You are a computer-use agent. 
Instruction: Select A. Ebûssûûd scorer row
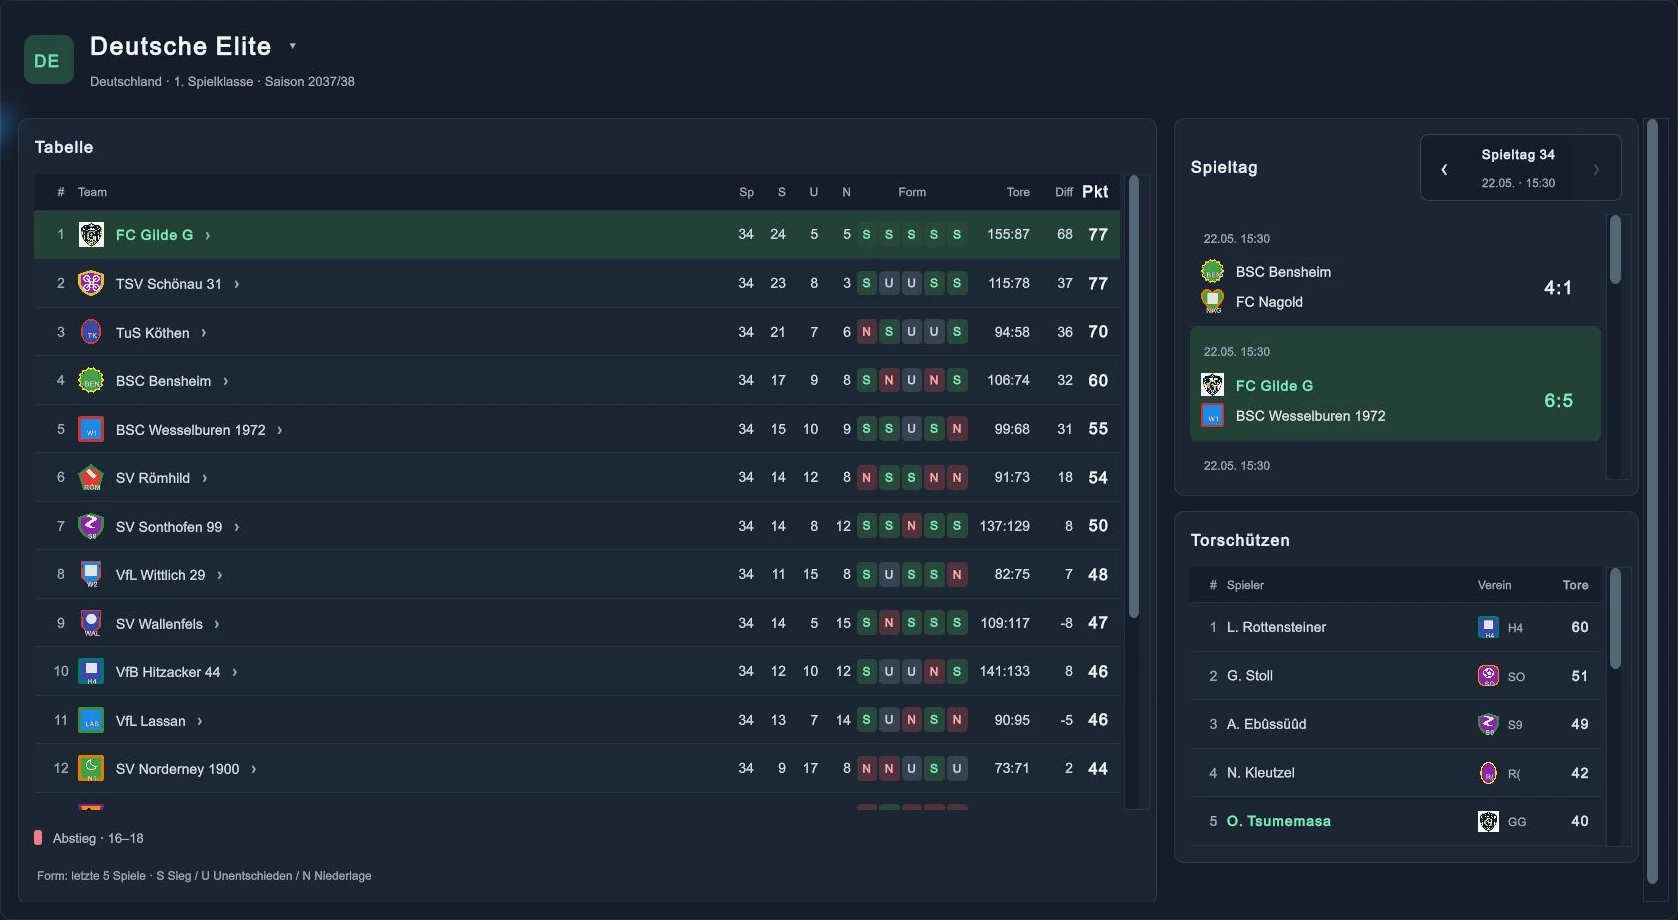1395,724
